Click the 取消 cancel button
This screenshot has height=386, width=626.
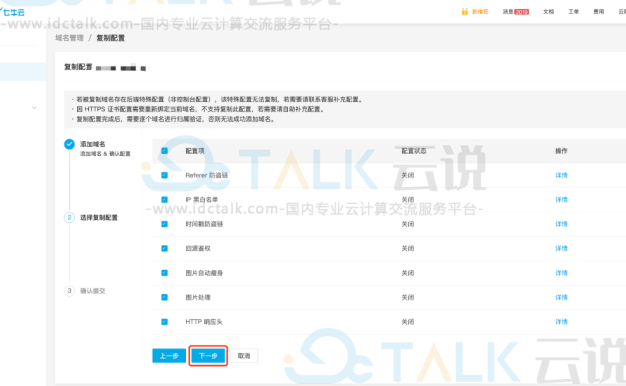tap(244, 356)
